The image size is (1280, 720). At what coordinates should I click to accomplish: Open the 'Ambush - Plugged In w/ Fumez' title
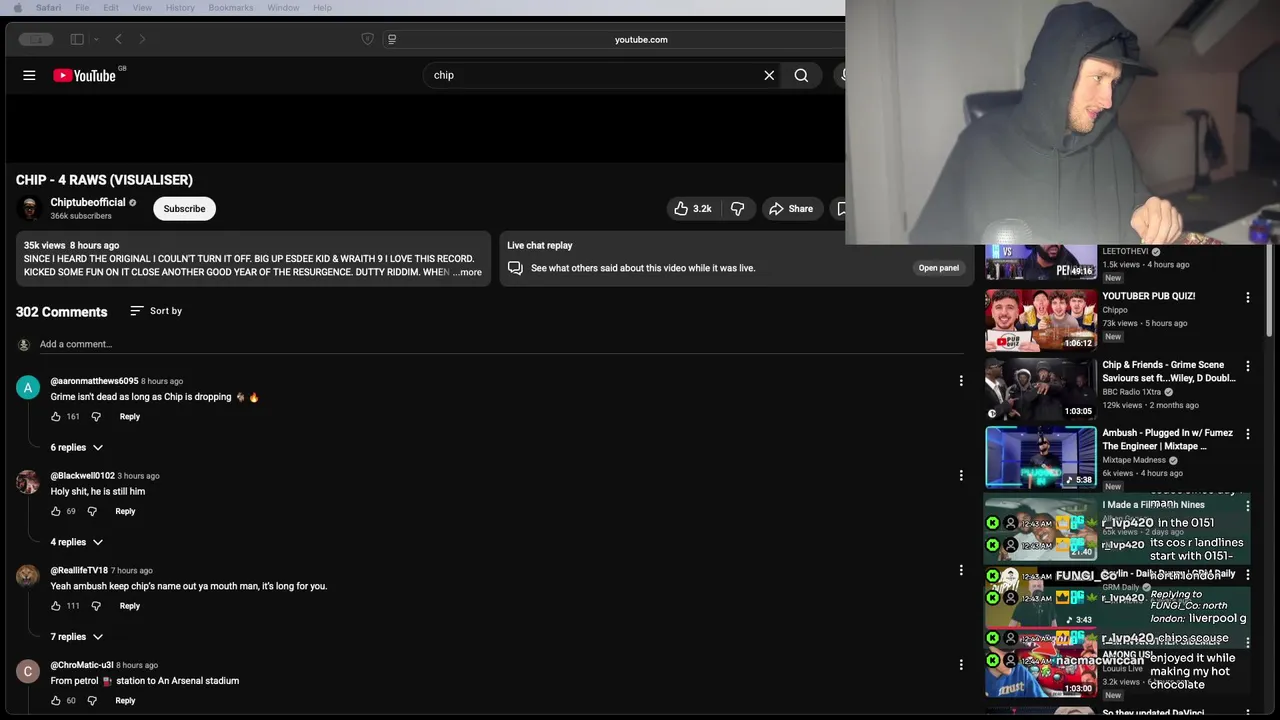coord(1167,440)
